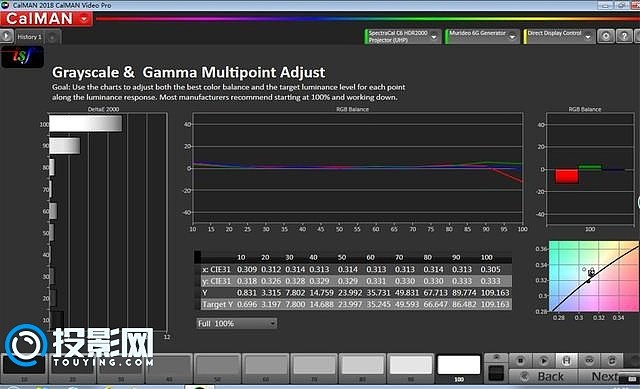
Task: Click the refresh loop icon
Action: [x=612, y=361]
